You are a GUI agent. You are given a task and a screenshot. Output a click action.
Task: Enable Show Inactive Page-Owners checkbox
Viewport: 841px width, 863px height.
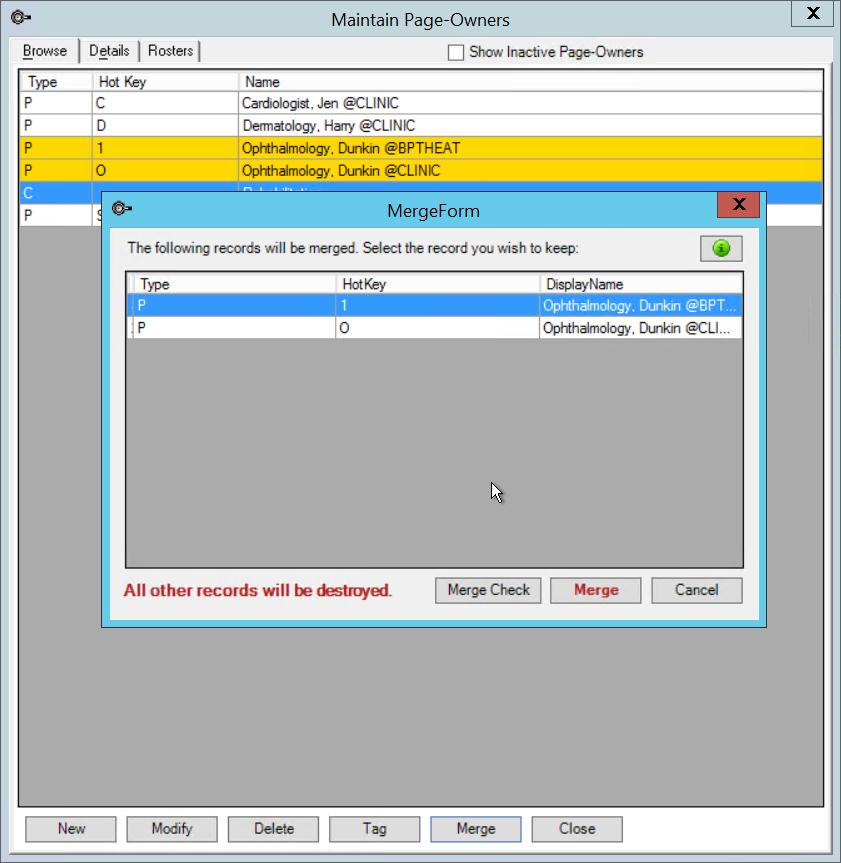(x=456, y=52)
